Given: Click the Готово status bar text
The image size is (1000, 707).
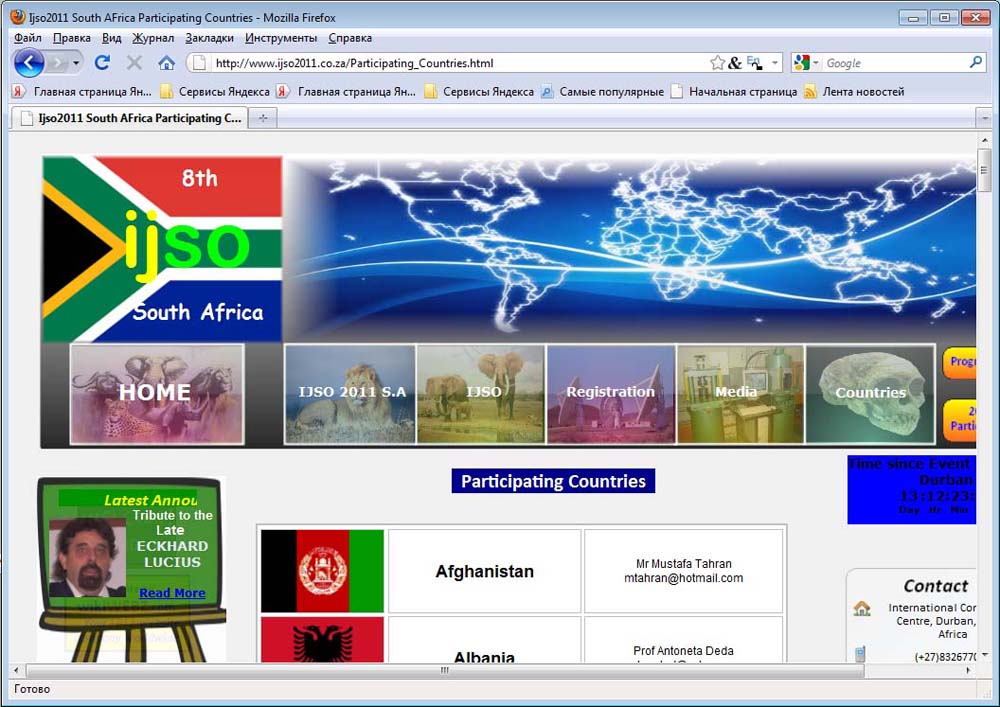Looking at the screenshot, I should coord(32,689).
